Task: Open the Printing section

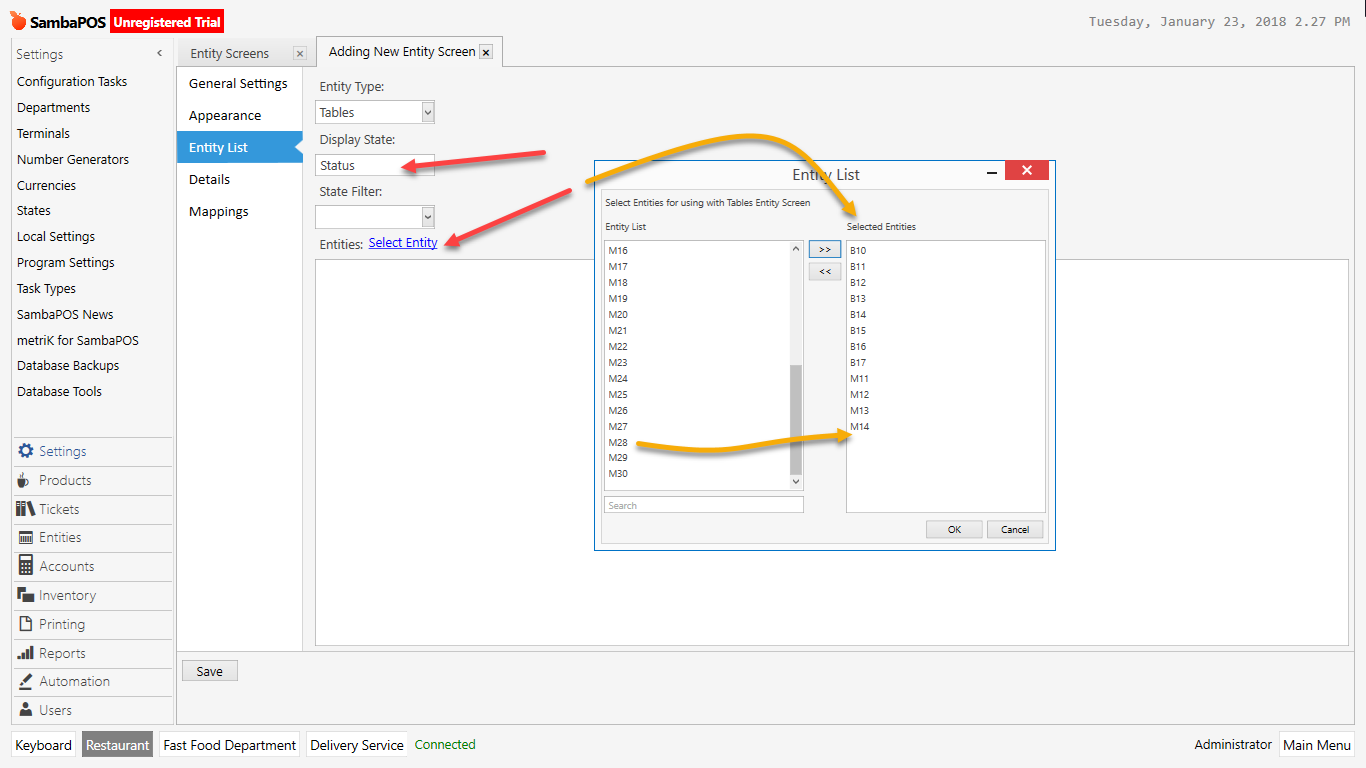Action: coord(58,624)
